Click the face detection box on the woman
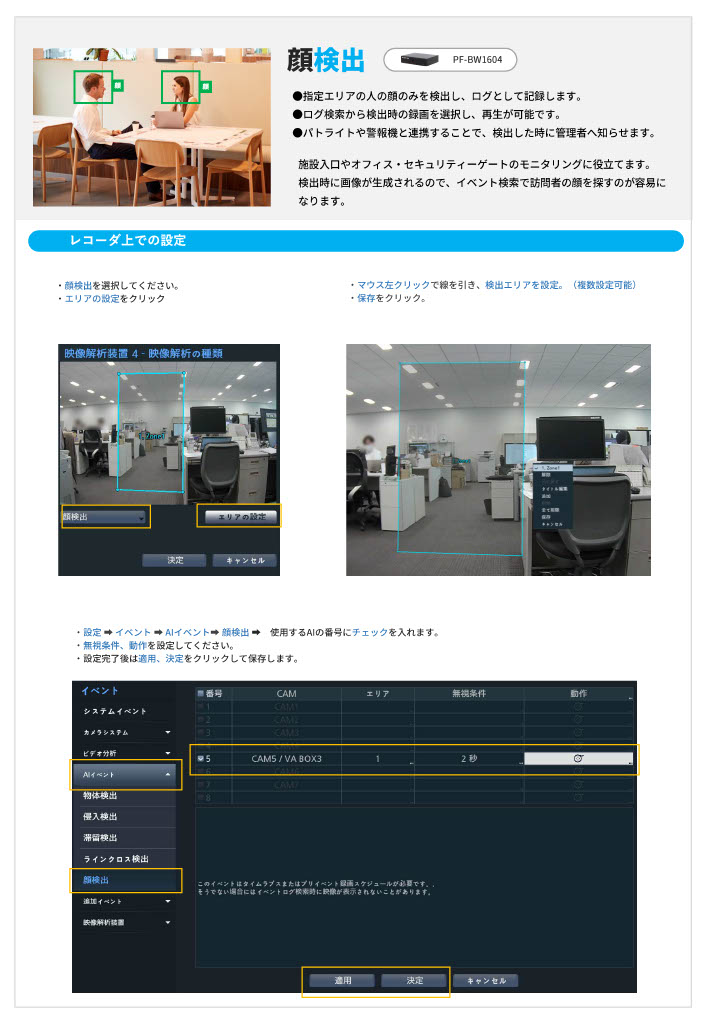Image resolution: width=709 pixels, height=1024 pixels. click(x=181, y=87)
